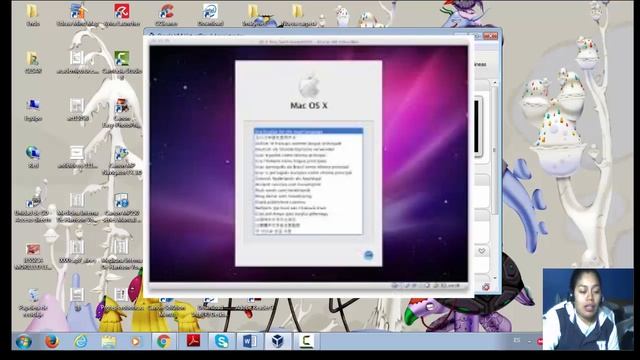Open the Intel desktop shortcut

(x=211, y=15)
